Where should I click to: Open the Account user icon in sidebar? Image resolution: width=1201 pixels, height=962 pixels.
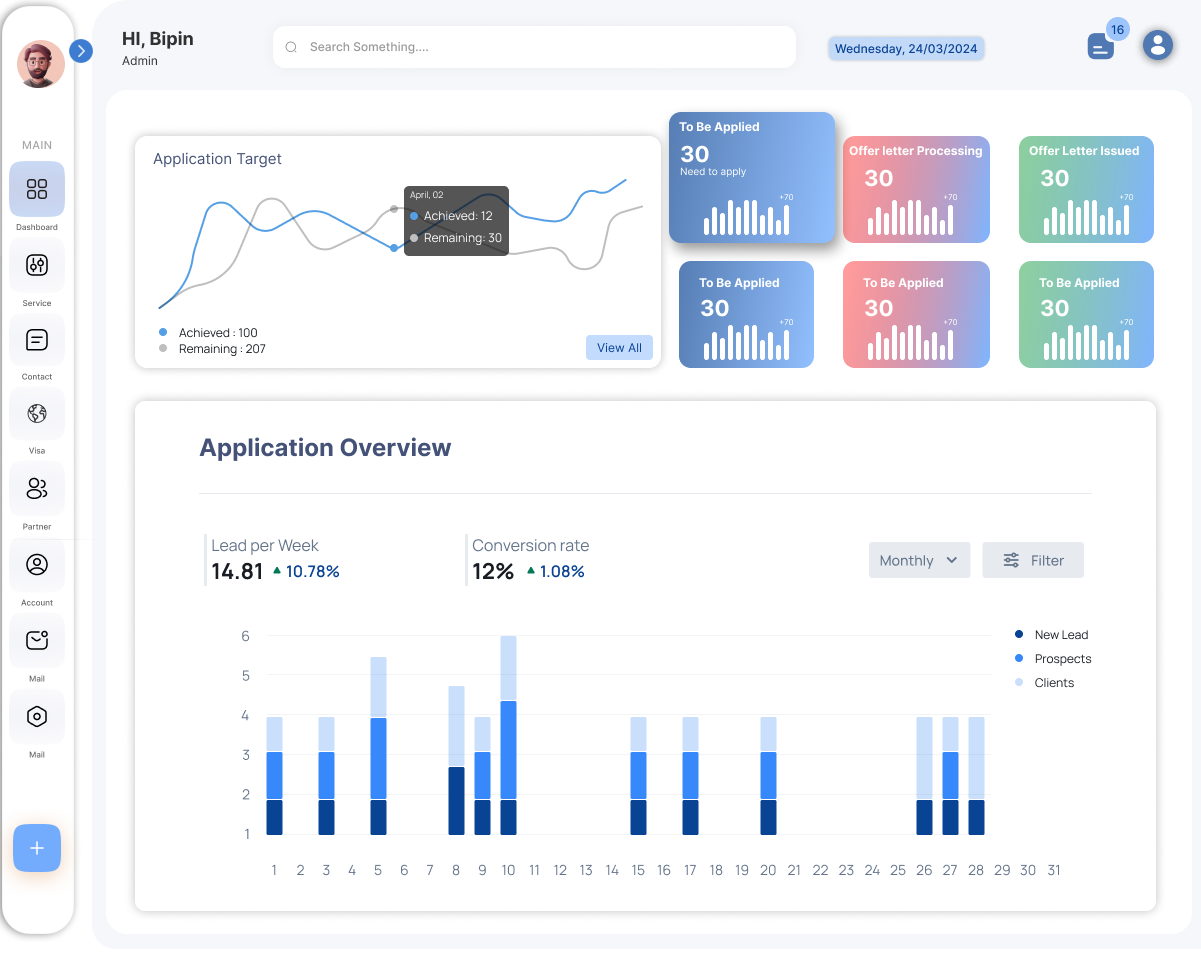[37, 565]
